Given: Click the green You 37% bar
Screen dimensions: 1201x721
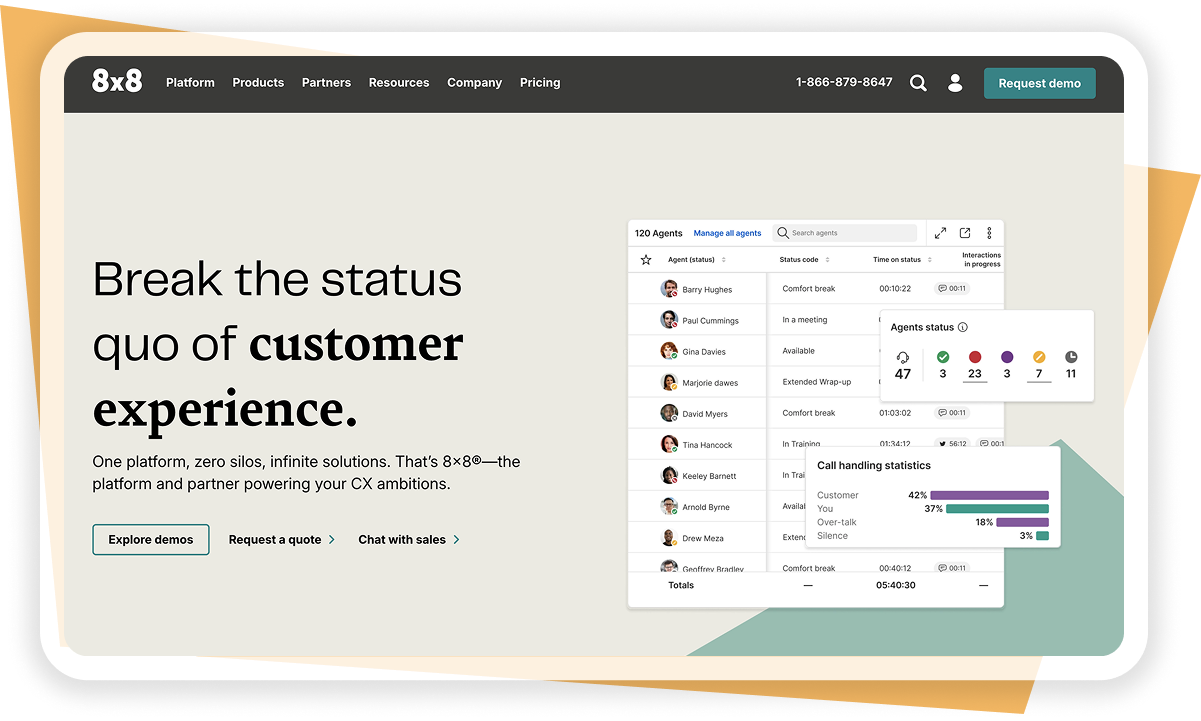Looking at the screenshot, I should (997, 508).
